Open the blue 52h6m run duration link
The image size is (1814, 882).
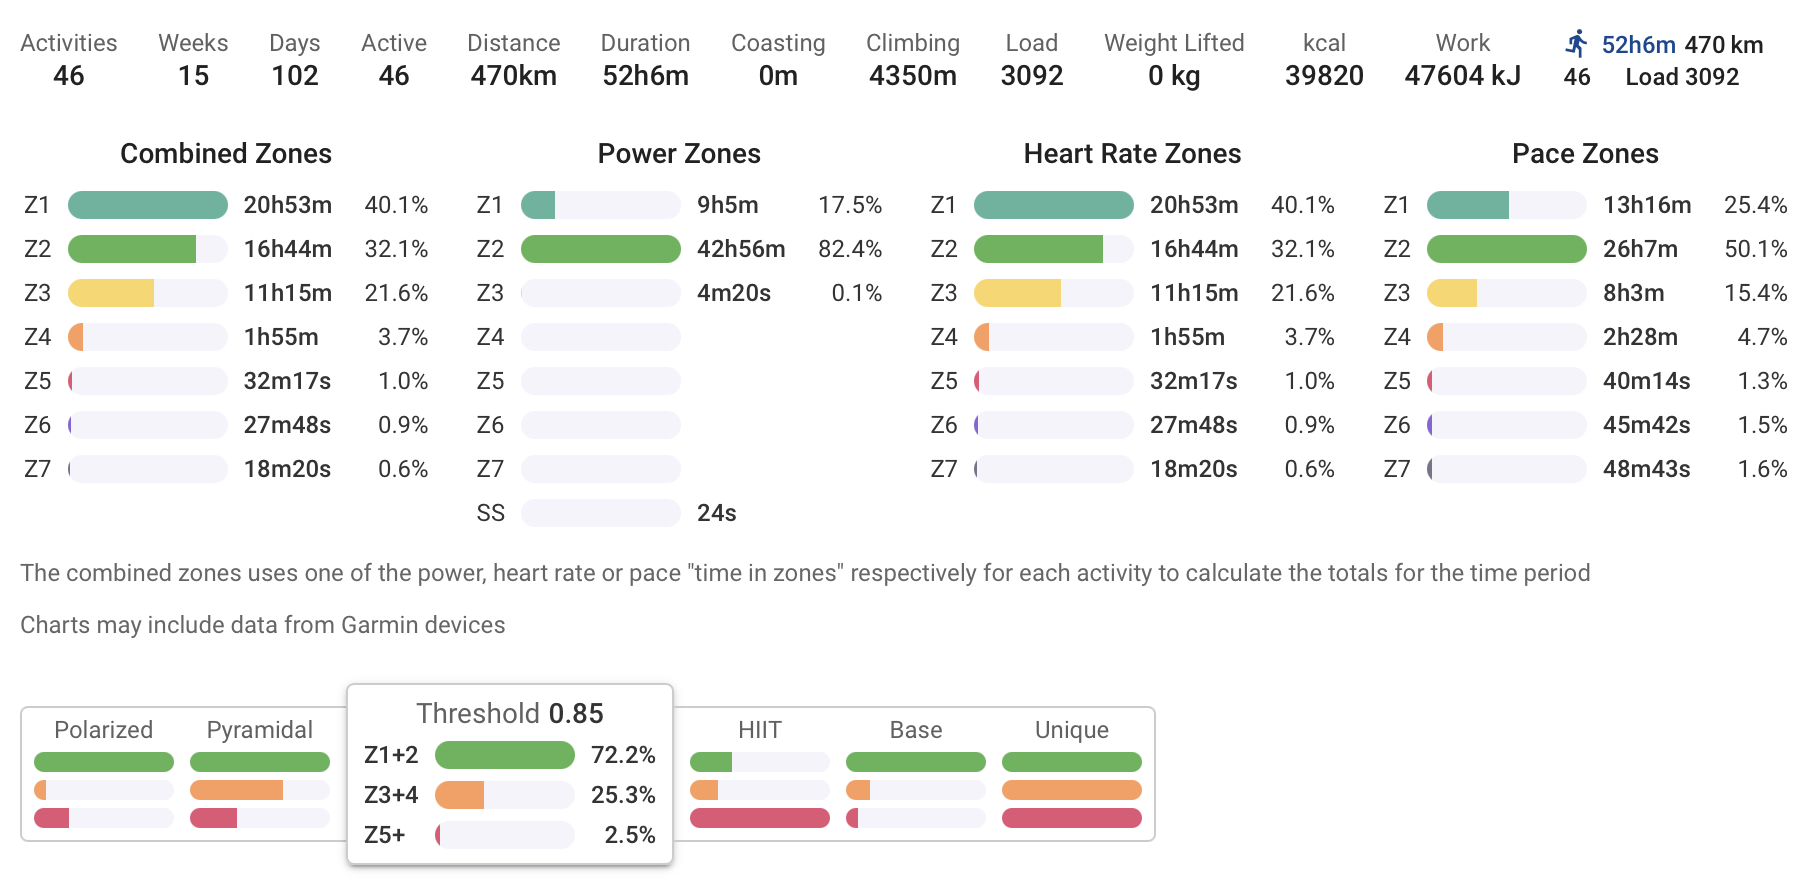click(1638, 45)
